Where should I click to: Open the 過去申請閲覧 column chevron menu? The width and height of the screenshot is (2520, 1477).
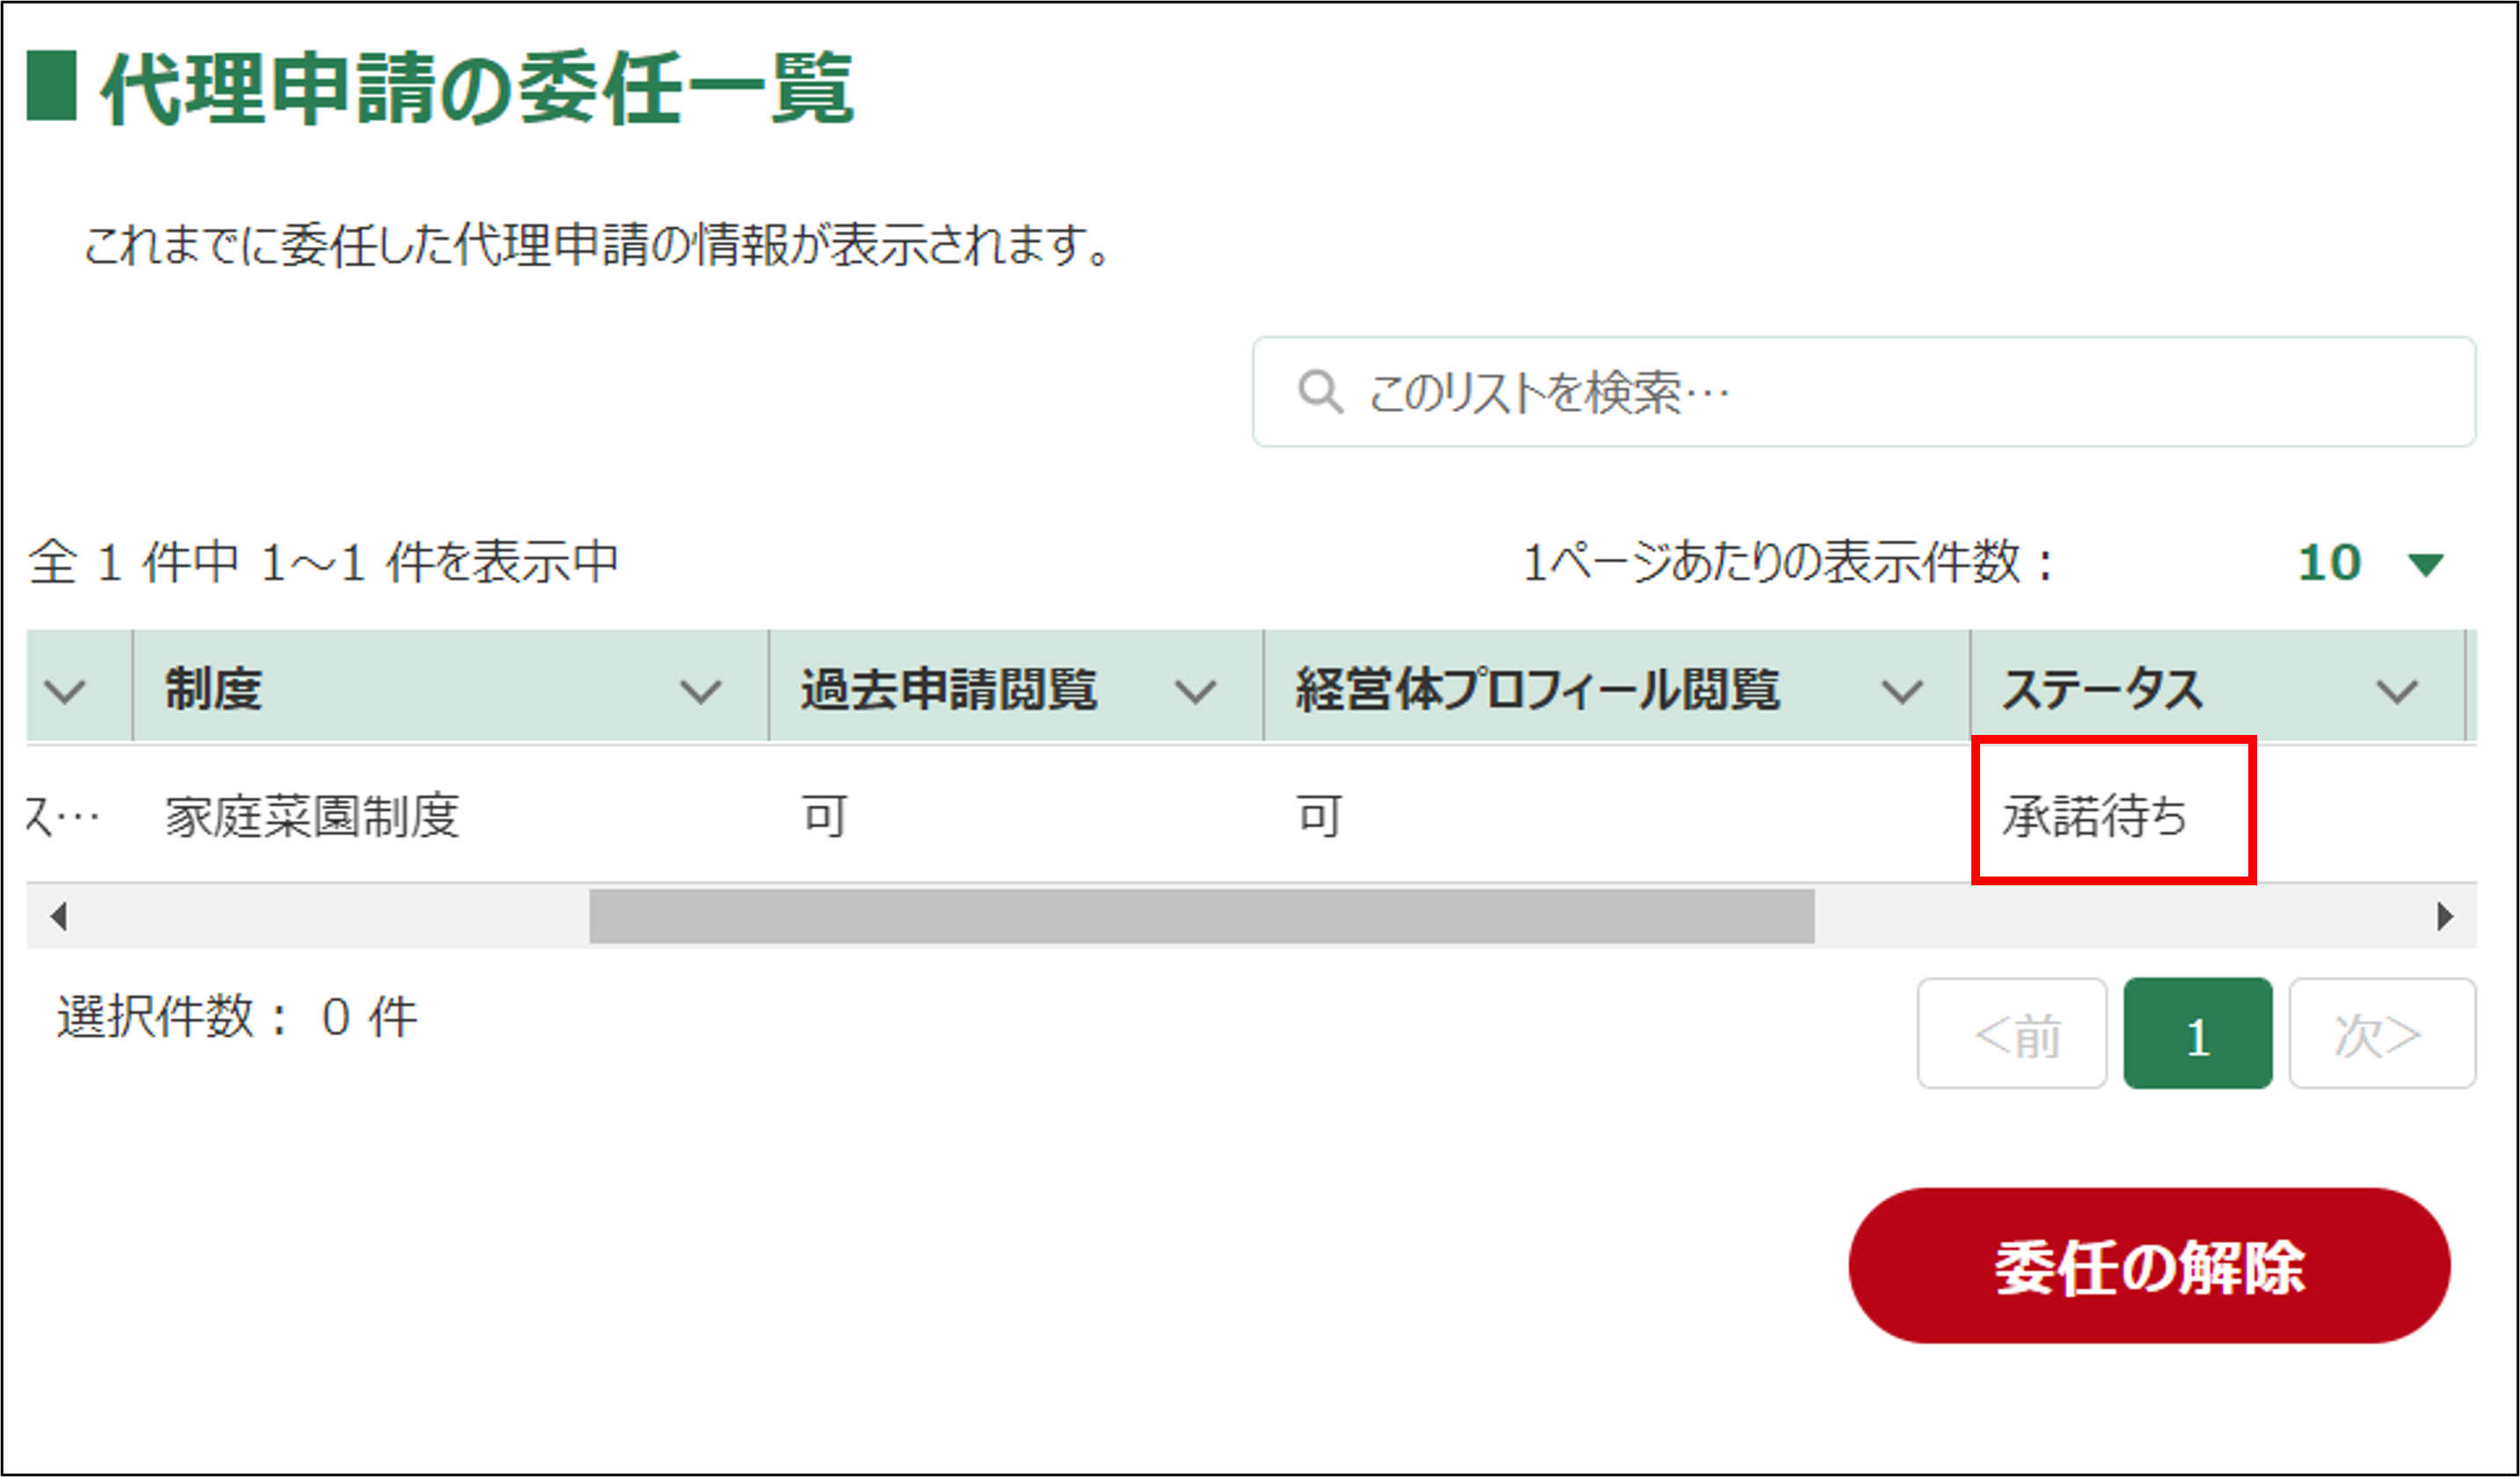point(1195,690)
